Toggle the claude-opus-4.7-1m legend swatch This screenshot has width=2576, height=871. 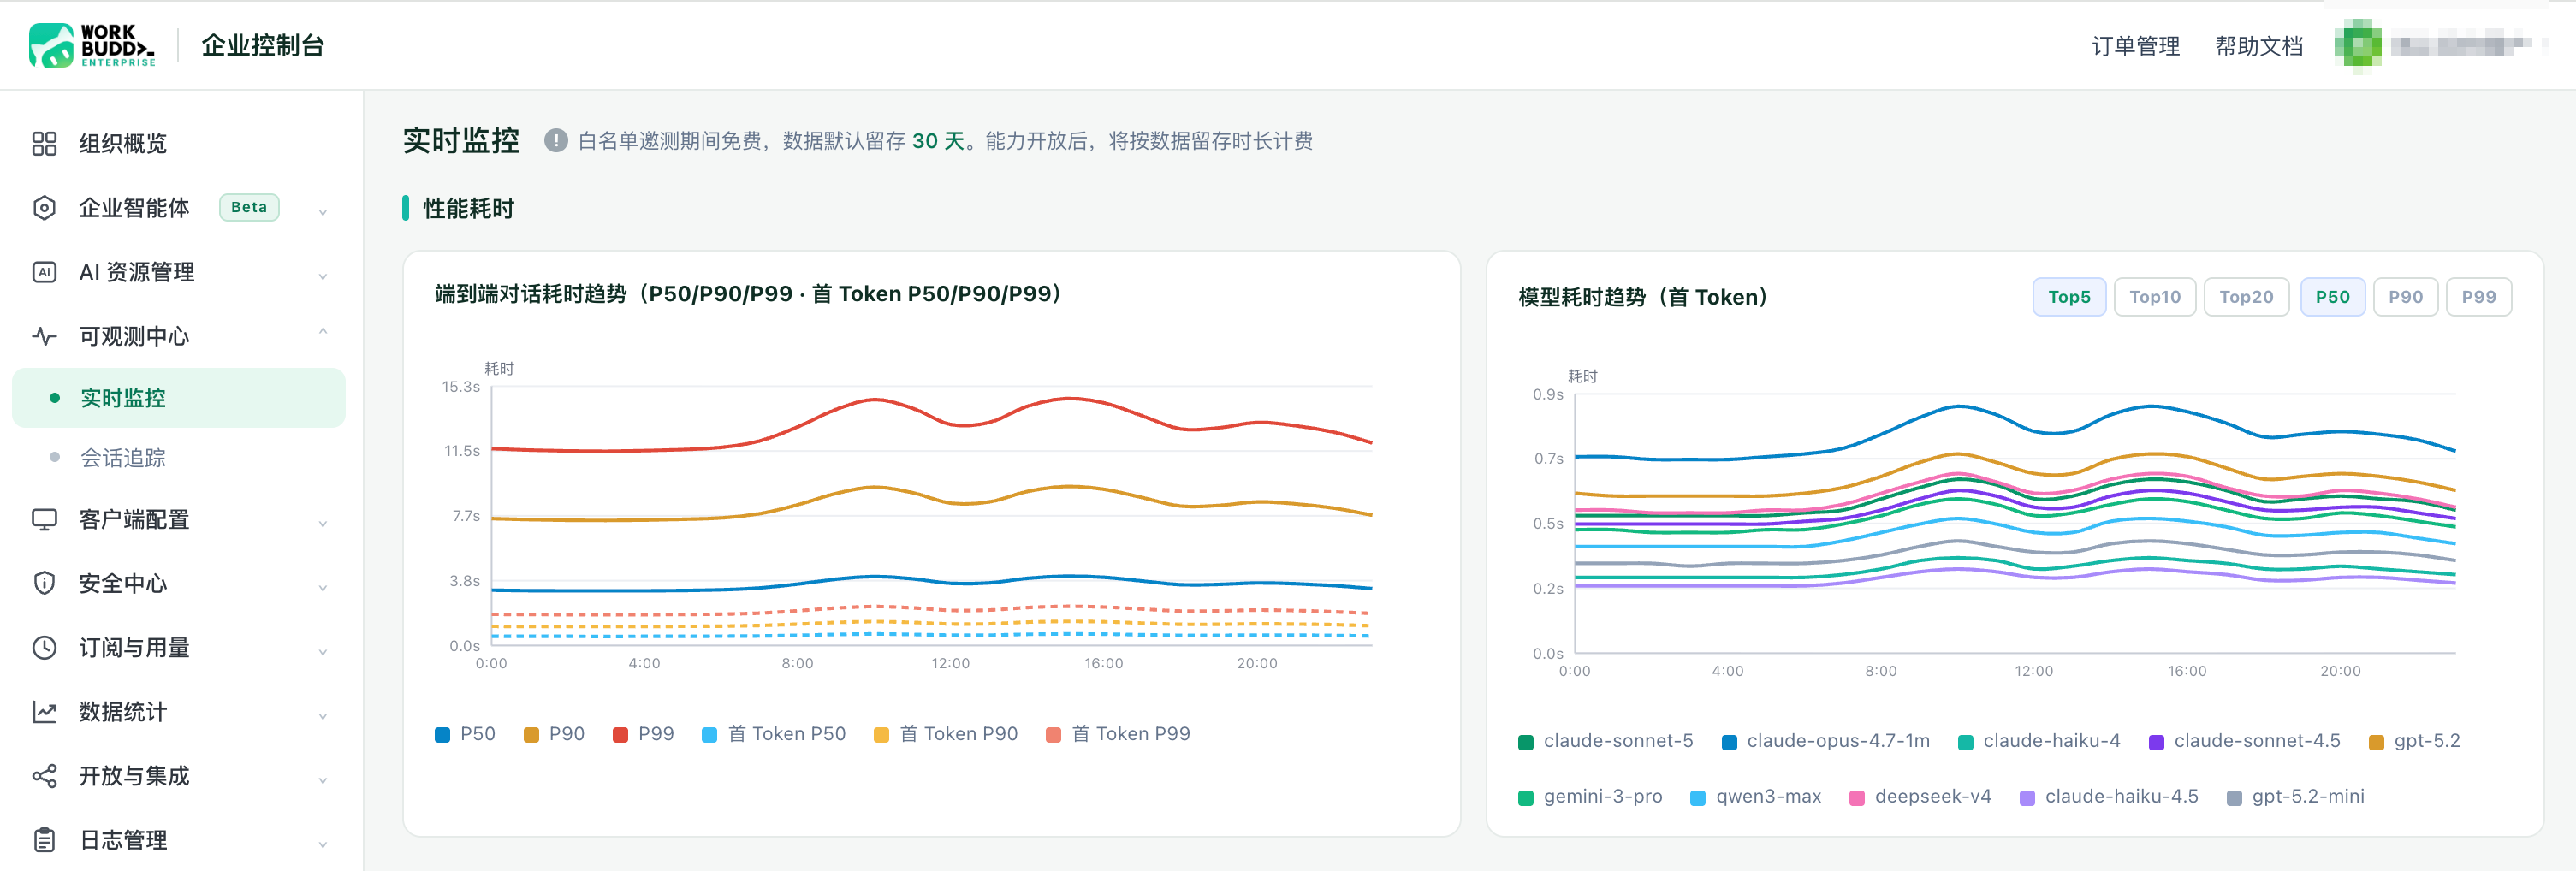click(x=1729, y=742)
